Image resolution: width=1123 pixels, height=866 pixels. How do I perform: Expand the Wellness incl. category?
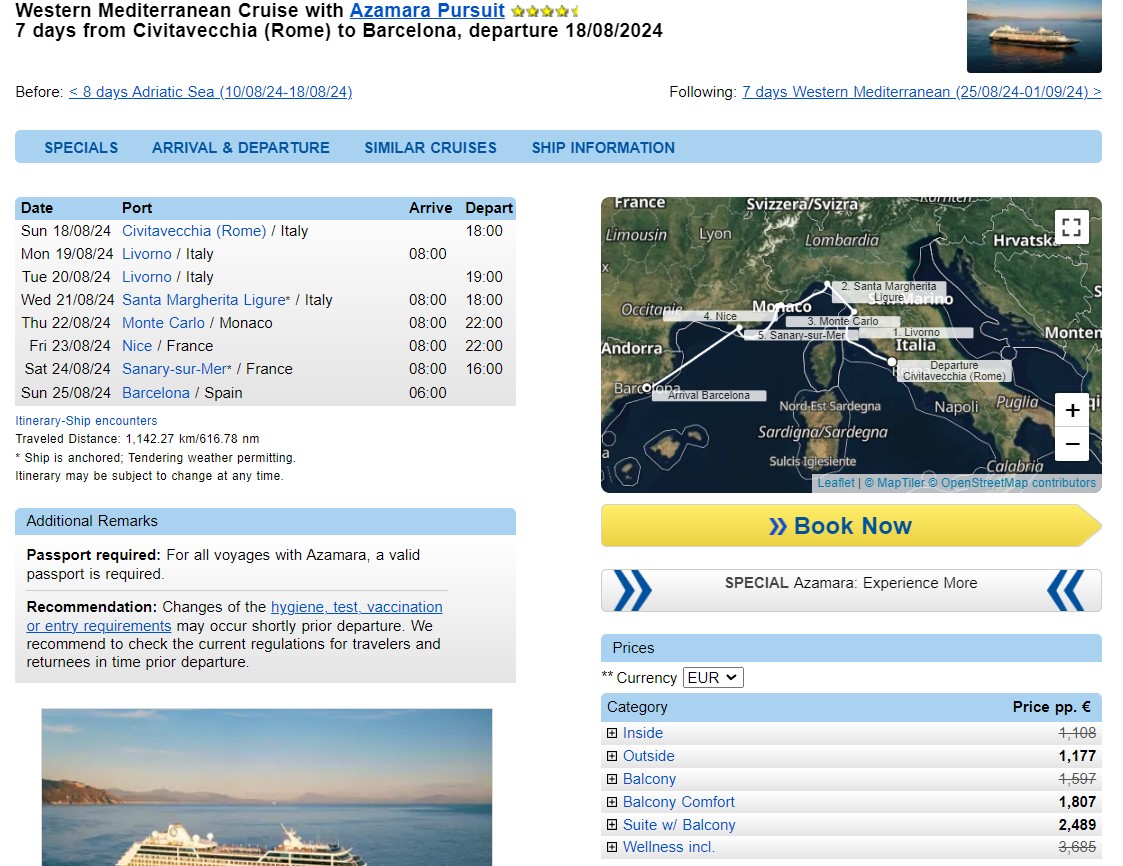[x=612, y=847]
